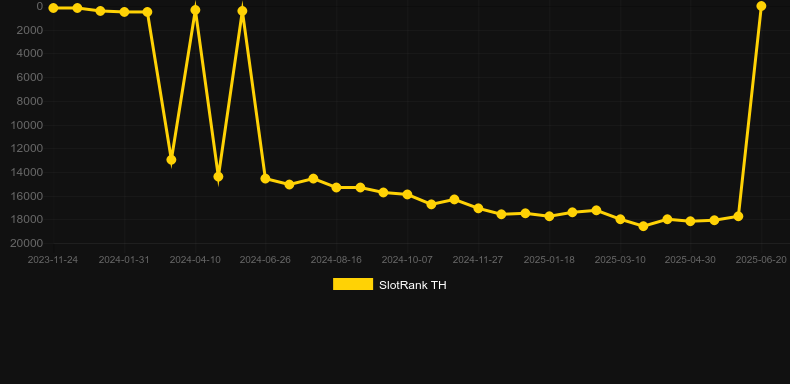Viewport: 790px width, 384px height.
Task: Select the data point at 2024-06-26
Action: click(266, 178)
